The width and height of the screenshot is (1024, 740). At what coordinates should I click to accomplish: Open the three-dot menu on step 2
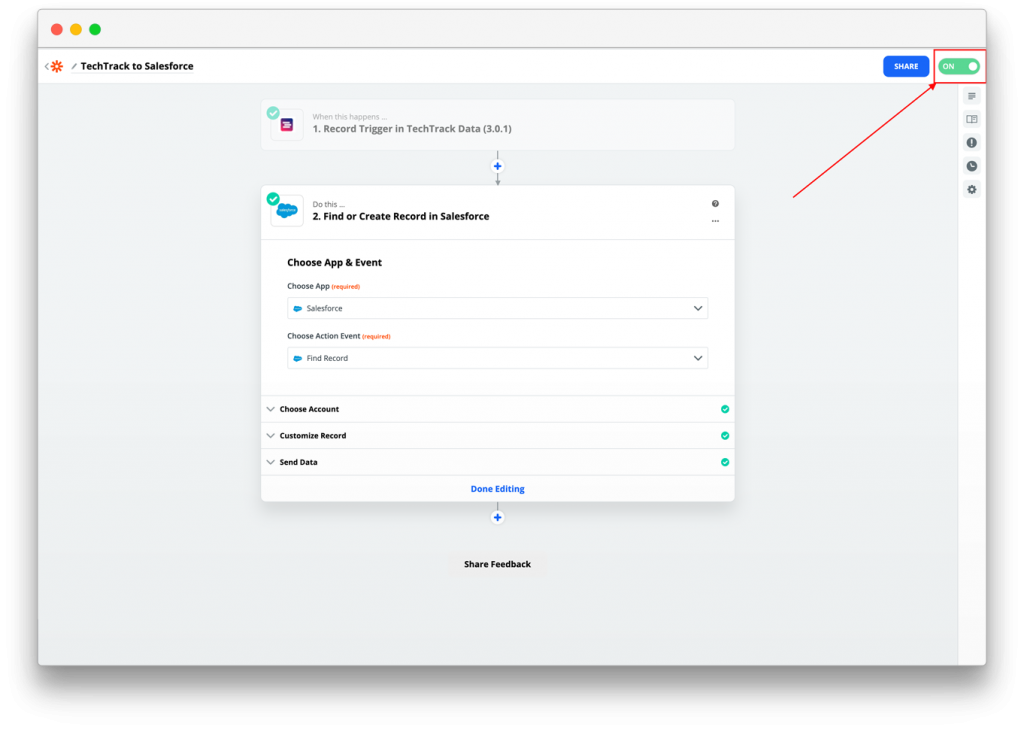point(715,221)
